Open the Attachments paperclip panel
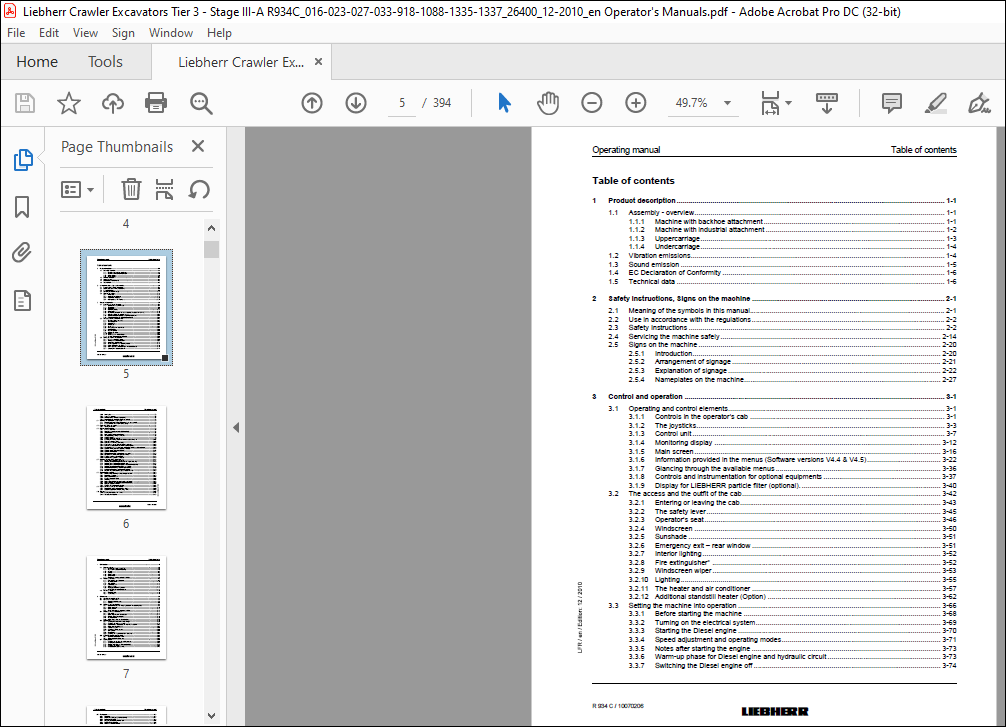This screenshot has height=727, width=1006. click(x=22, y=253)
